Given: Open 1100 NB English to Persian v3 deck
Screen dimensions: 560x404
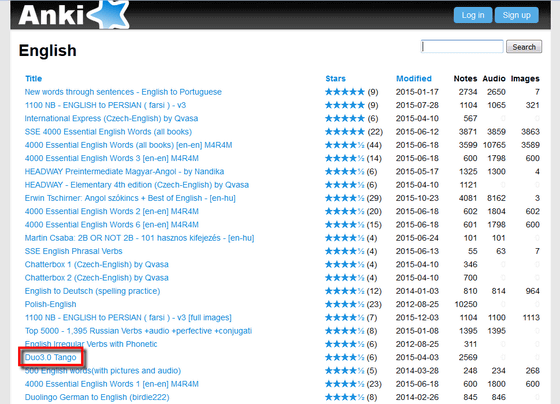Looking at the screenshot, I should click(105, 105).
